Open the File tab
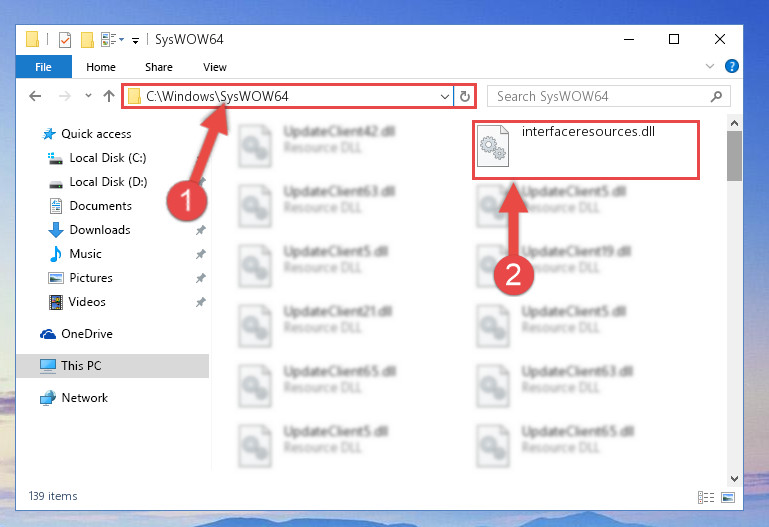The image size is (769, 527). pyautogui.click(x=43, y=67)
